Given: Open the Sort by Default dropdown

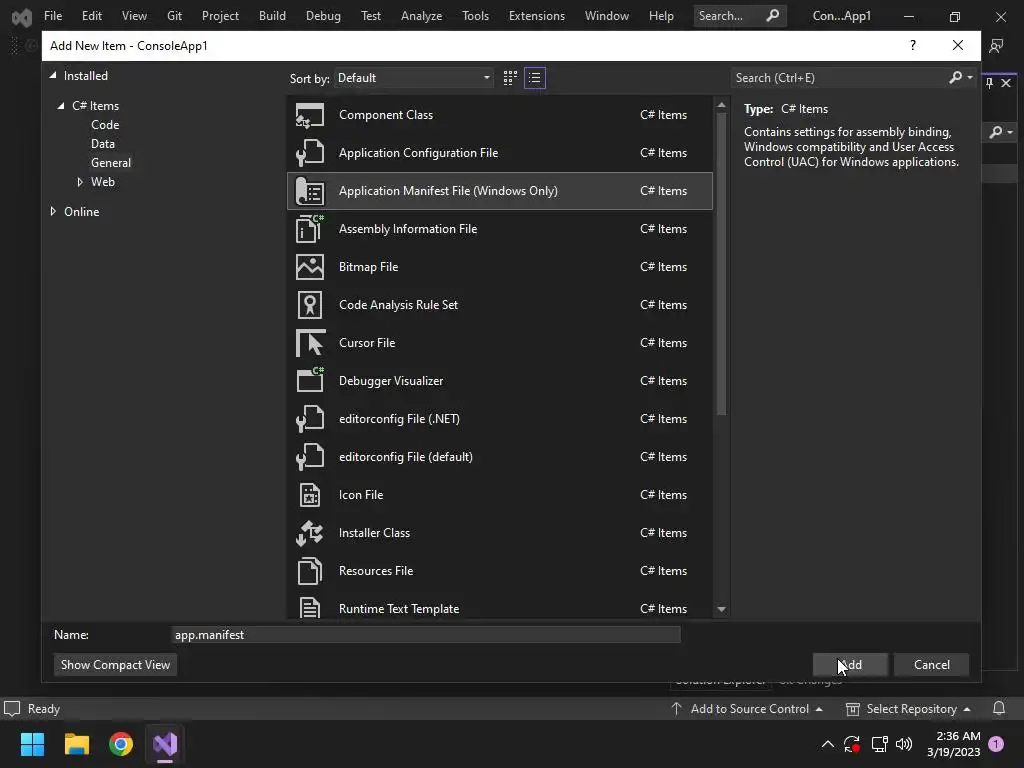Looking at the screenshot, I should 414,78.
